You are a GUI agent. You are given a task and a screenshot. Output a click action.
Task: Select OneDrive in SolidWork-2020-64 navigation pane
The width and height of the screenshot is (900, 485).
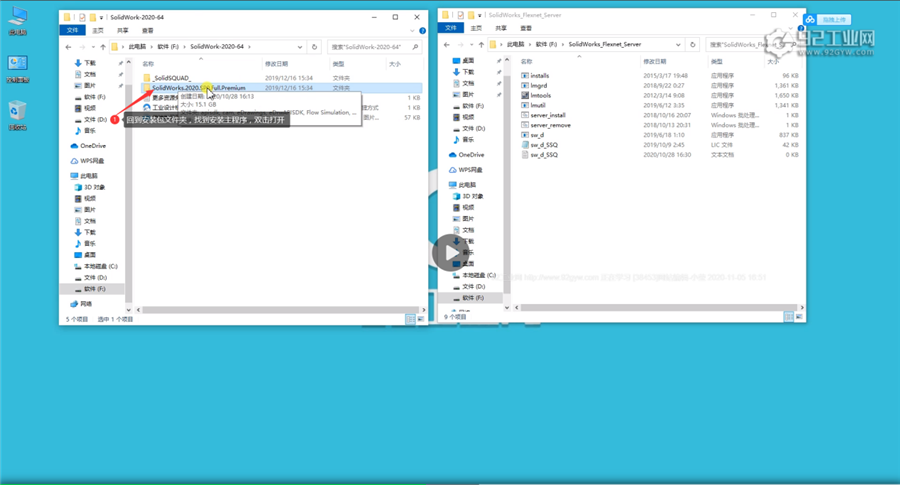pos(88,146)
